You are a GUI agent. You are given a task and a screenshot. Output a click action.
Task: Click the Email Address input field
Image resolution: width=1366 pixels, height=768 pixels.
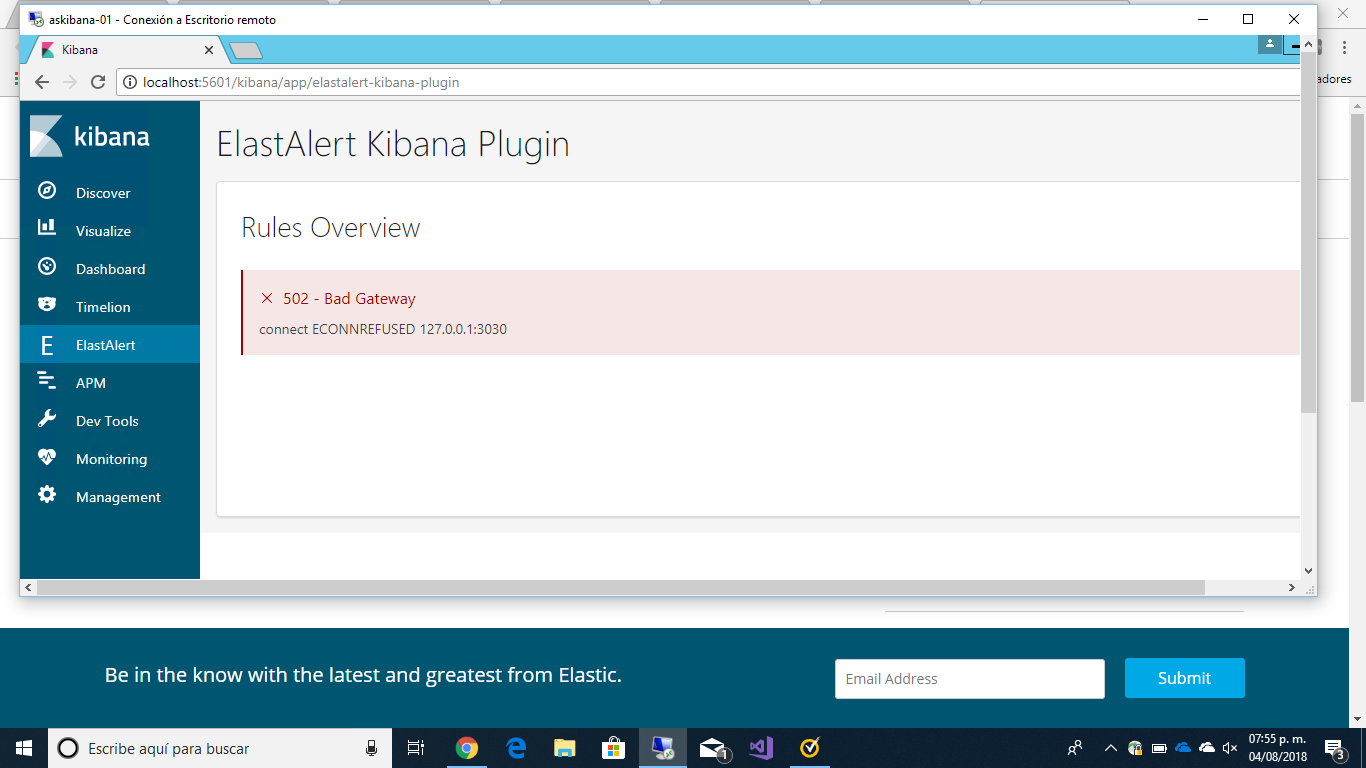click(969, 678)
